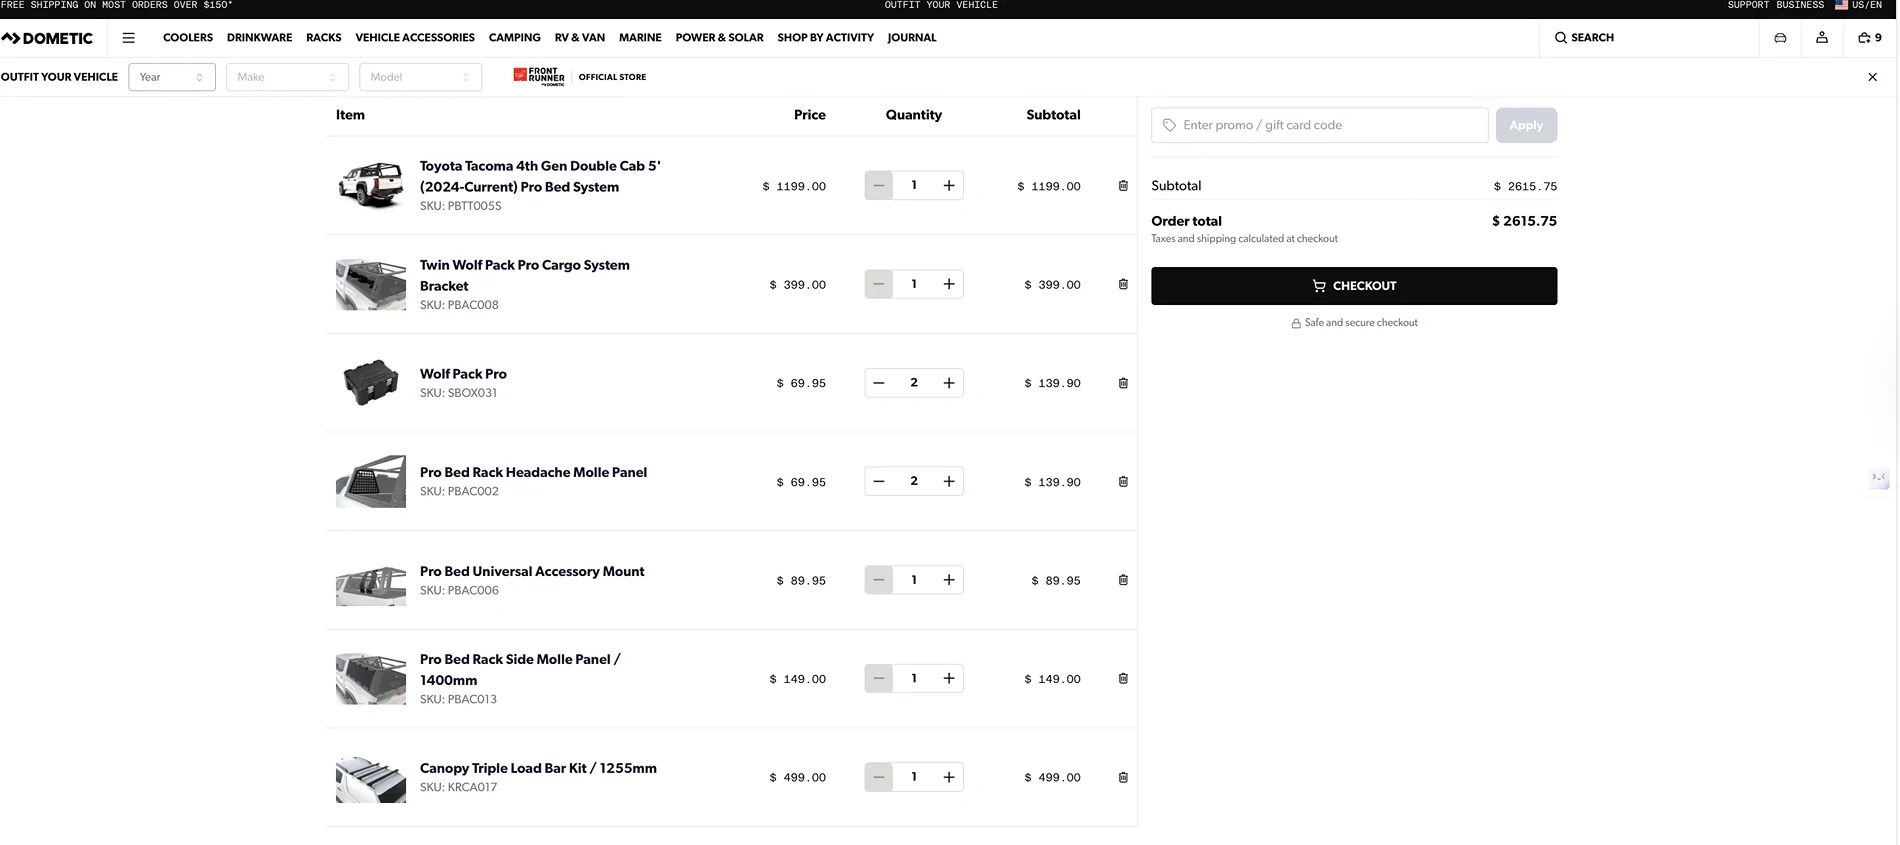Open the hamburger menu icon
This screenshot has width=1900, height=845.
click(x=128, y=38)
